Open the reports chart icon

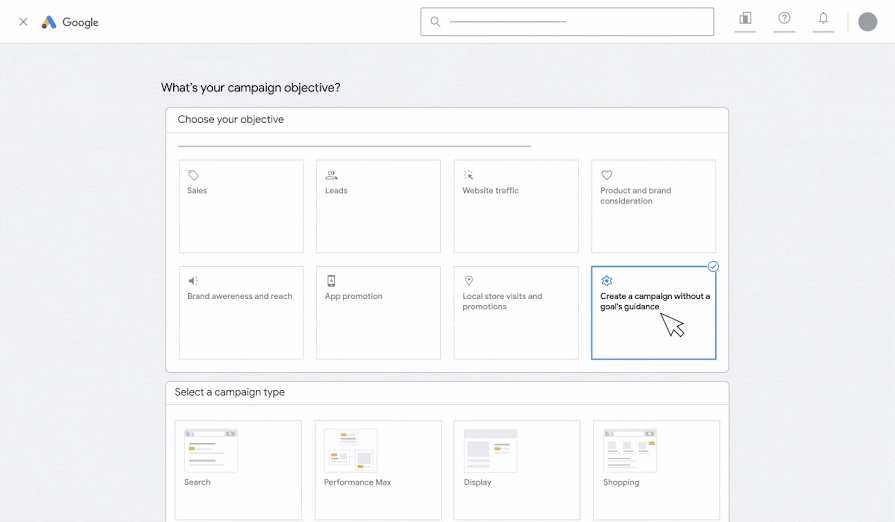(745, 19)
